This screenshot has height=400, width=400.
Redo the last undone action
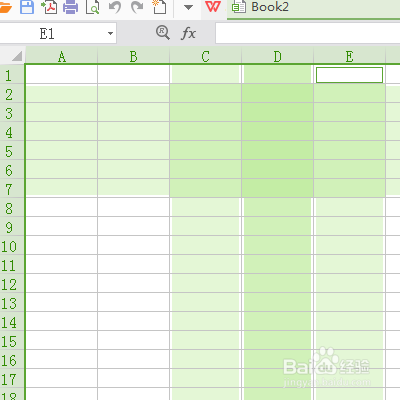coord(137,7)
